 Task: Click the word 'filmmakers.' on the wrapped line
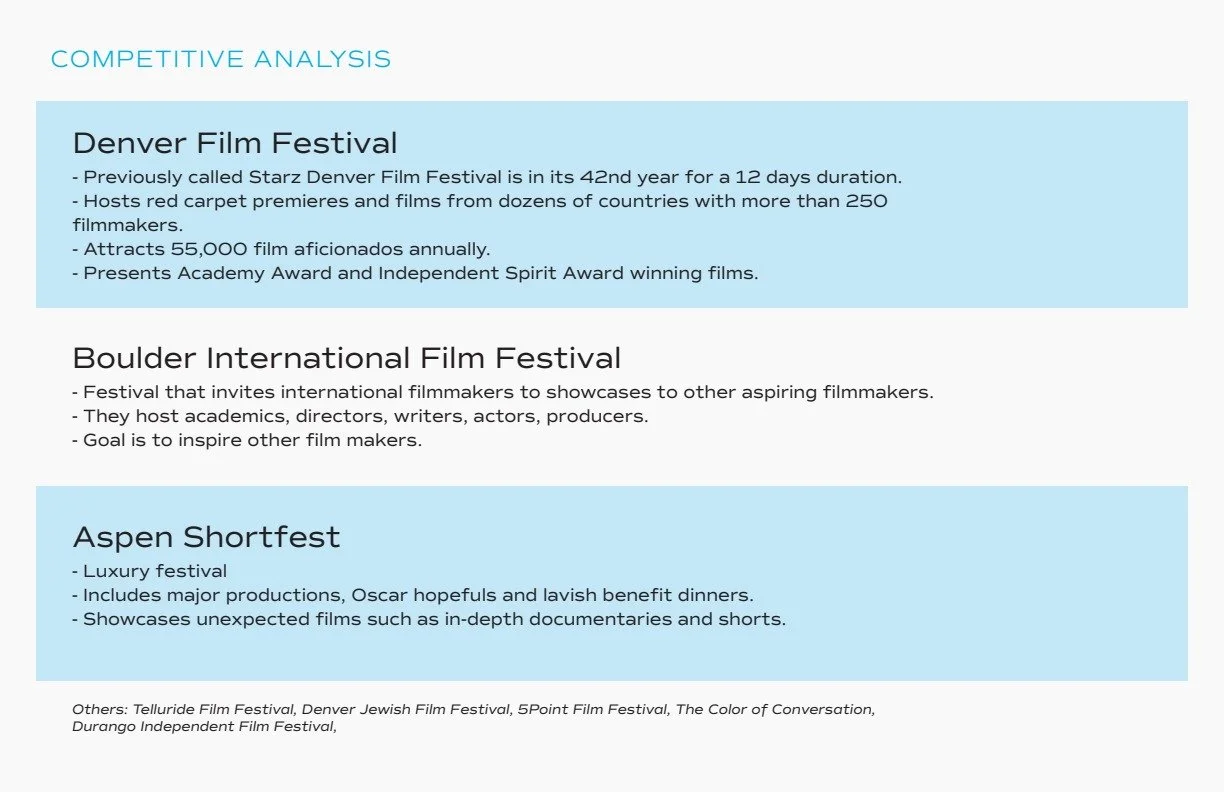click(x=128, y=225)
